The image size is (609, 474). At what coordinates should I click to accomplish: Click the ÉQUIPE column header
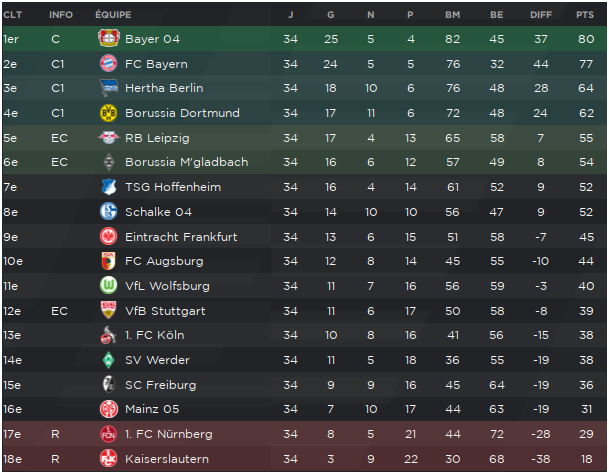click(x=113, y=15)
